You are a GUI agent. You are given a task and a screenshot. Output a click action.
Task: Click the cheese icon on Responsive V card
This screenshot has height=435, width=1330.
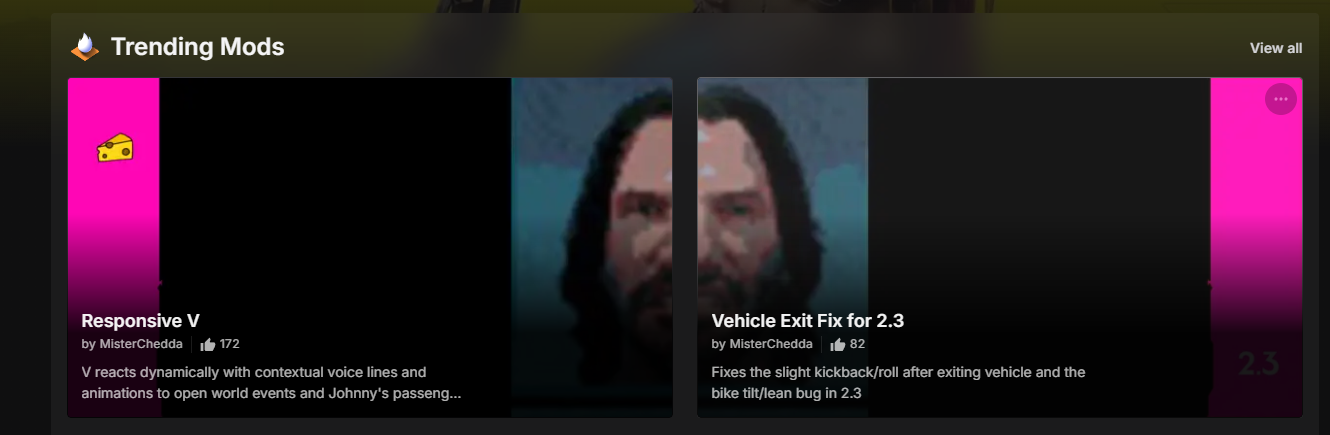pyautogui.click(x=115, y=148)
